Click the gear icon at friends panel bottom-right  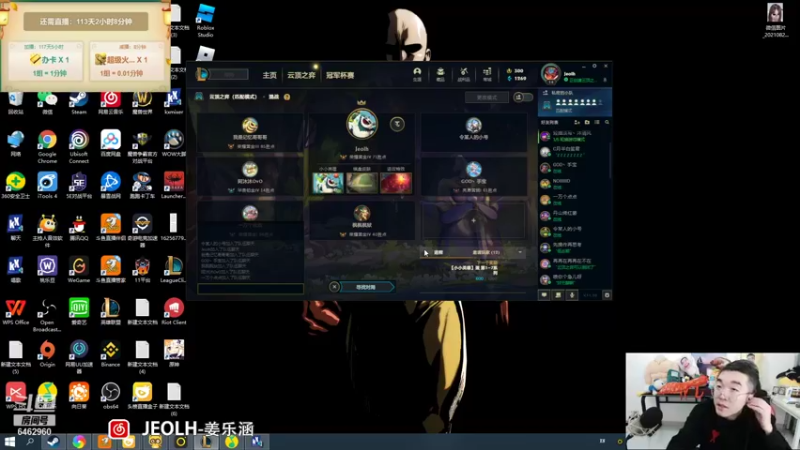607,295
